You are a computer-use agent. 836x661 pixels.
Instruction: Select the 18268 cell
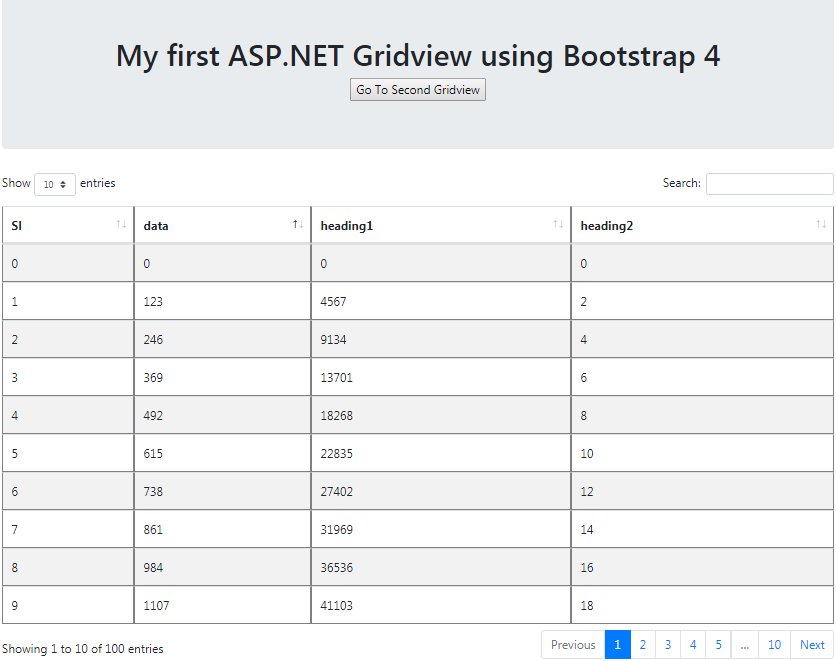coord(441,415)
